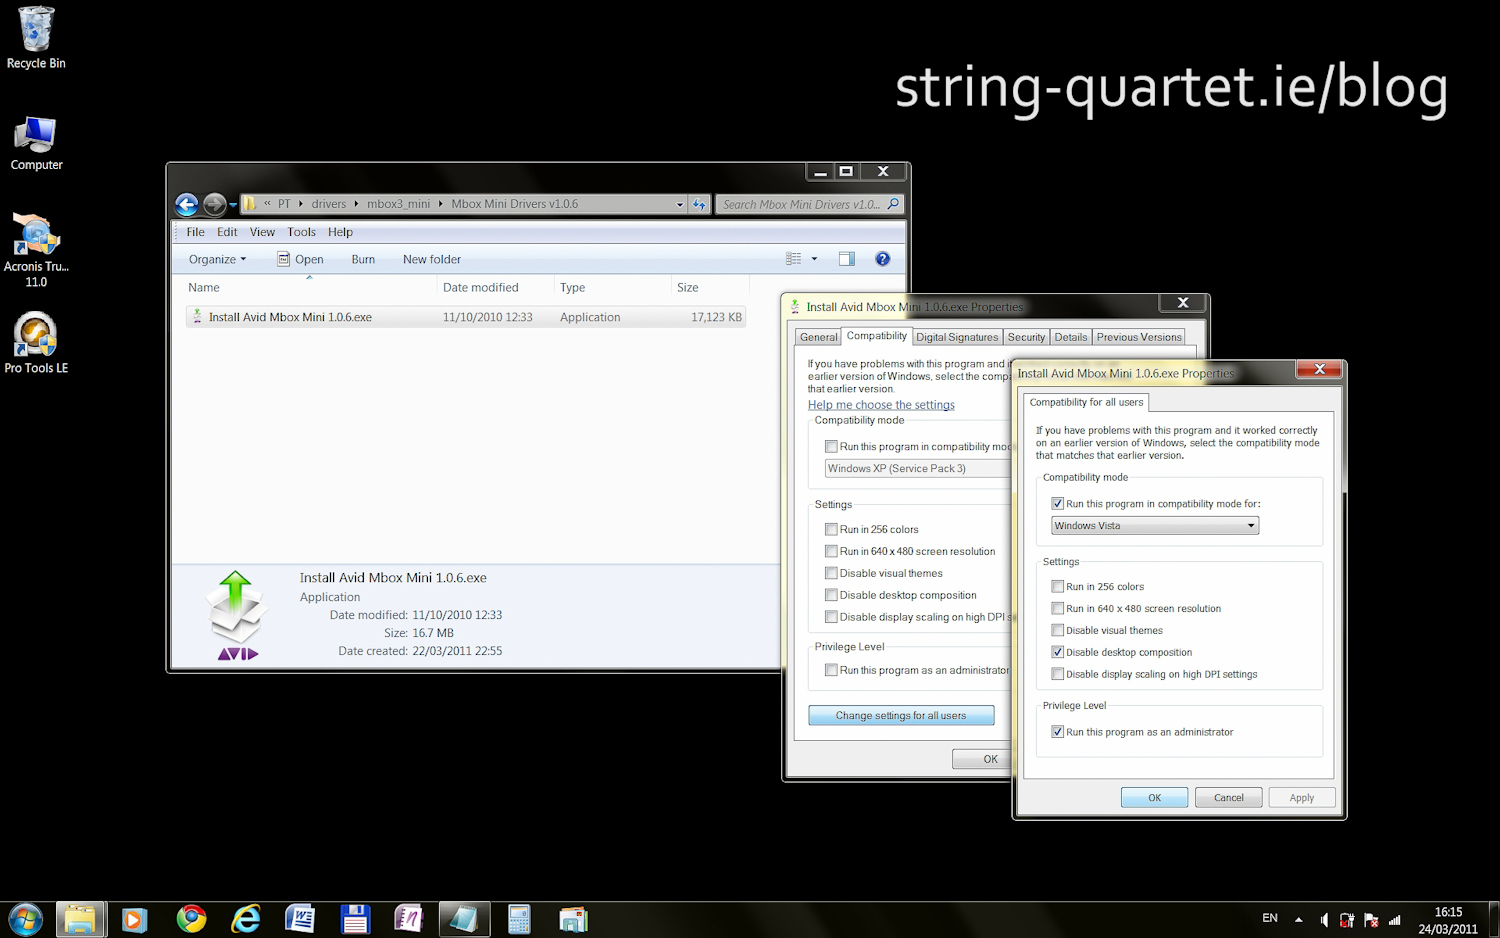Switch to General tab in Properties
Screen dimensions: 1500x938
818,337
